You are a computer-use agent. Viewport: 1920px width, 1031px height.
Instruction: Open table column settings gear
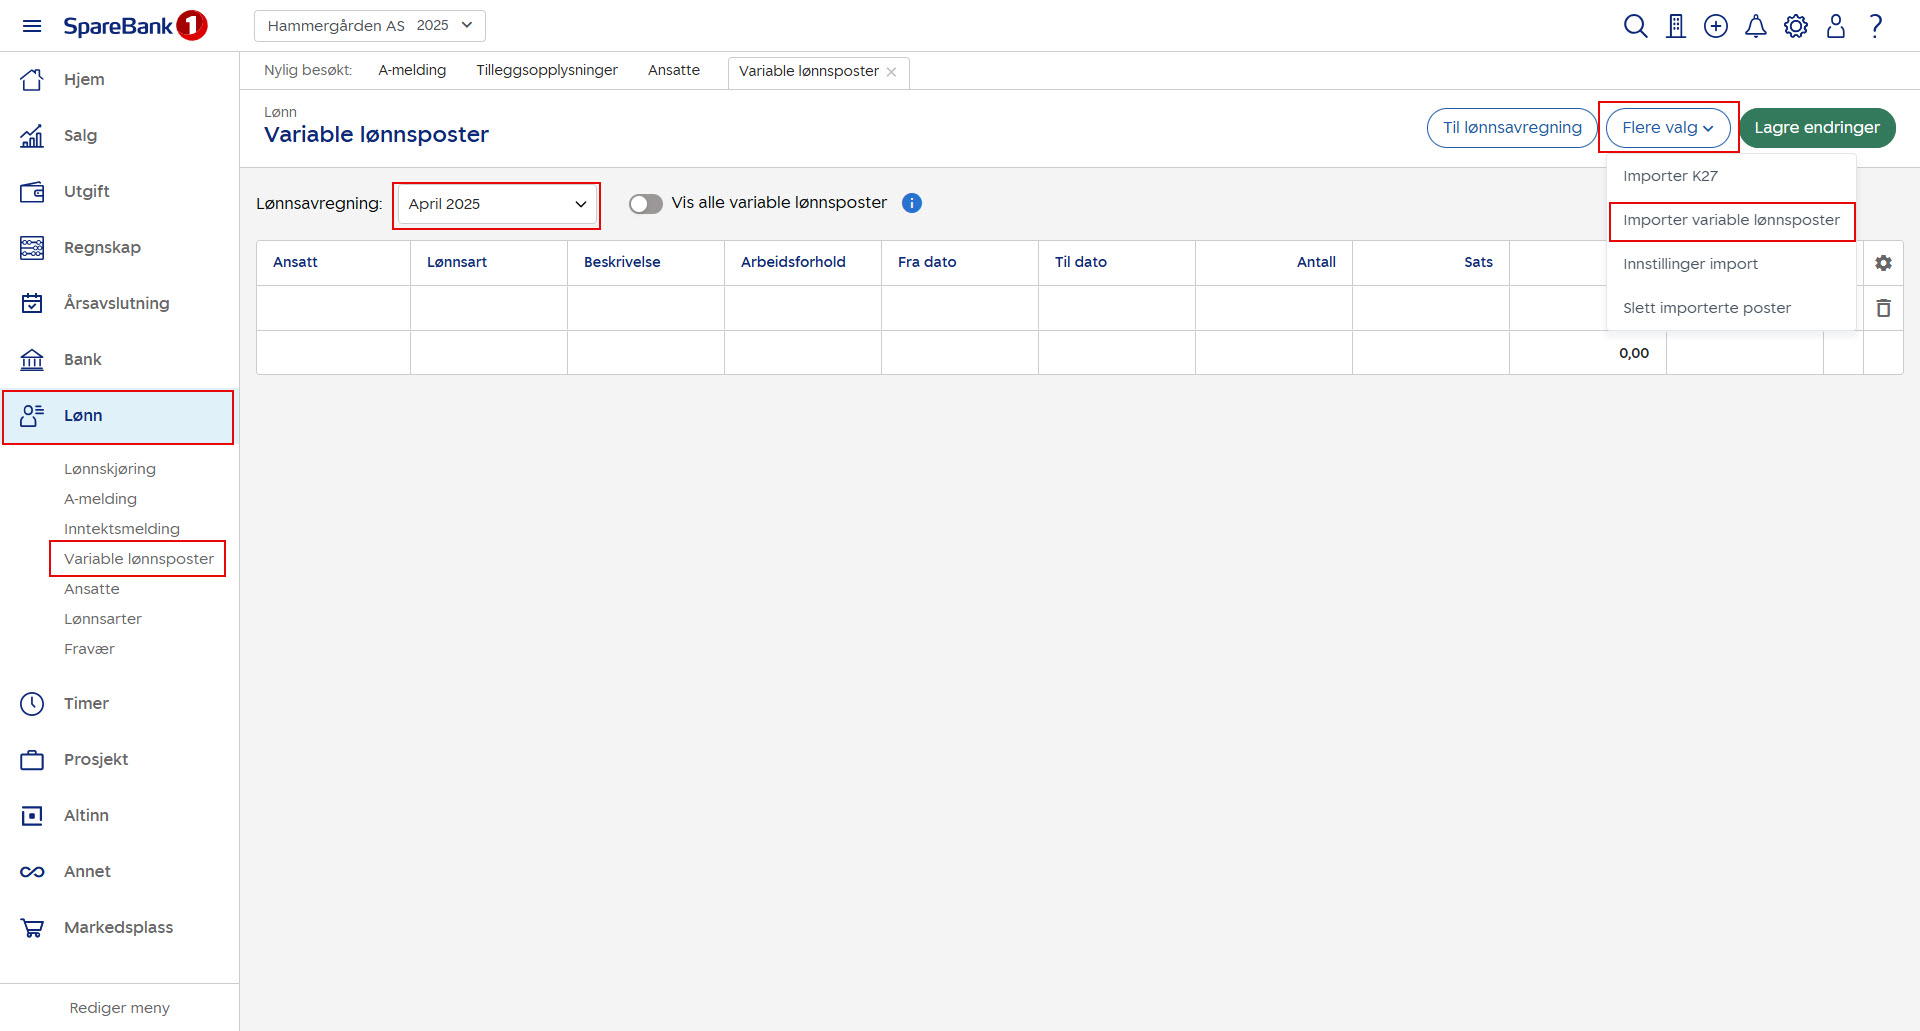[x=1883, y=263]
